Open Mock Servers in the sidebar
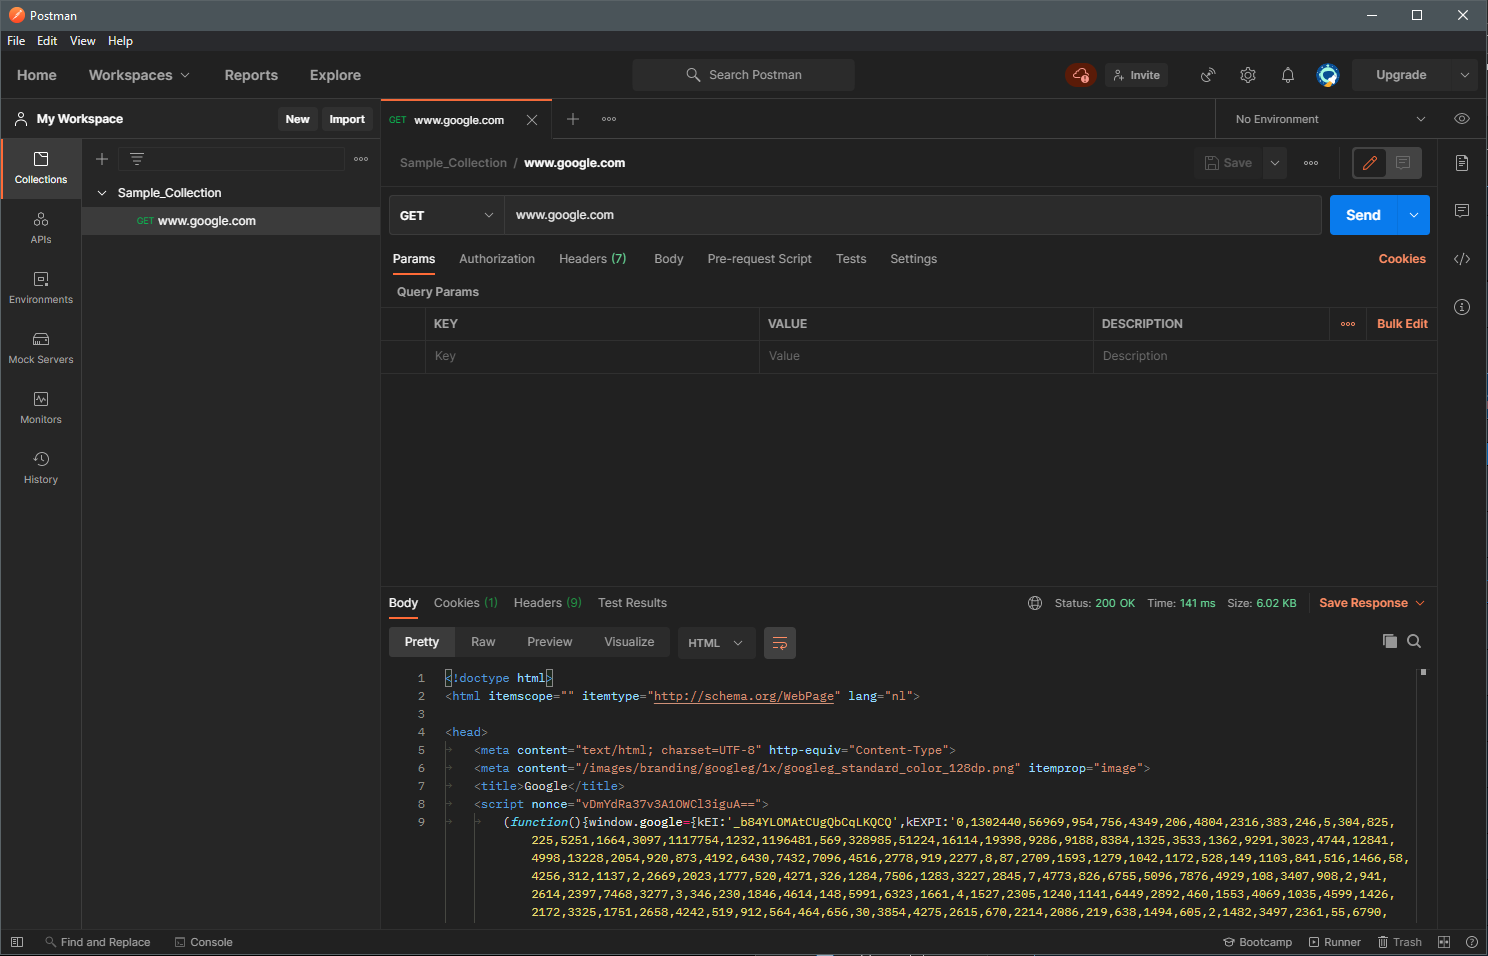The width and height of the screenshot is (1488, 956). (x=41, y=348)
